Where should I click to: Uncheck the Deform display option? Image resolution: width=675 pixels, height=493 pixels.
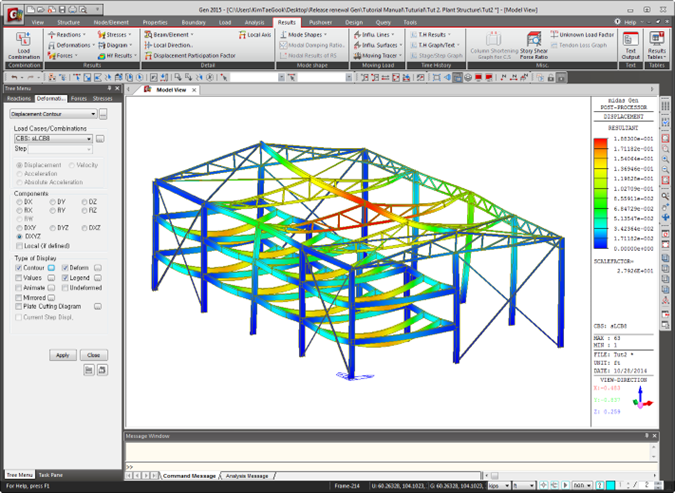[65, 268]
